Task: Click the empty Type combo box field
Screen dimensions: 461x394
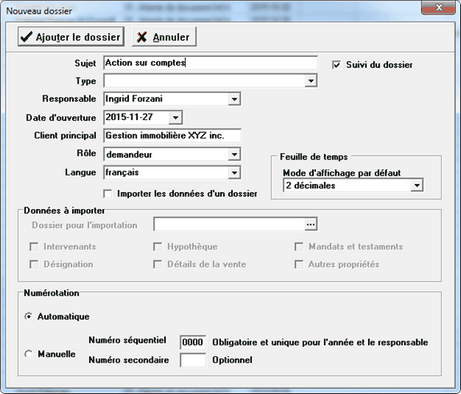Action: (x=204, y=81)
